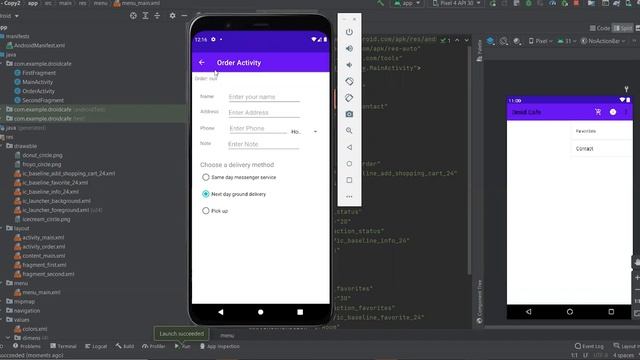Select Pick up radio button
The width and height of the screenshot is (640, 360).
click(x=206, y=211)
